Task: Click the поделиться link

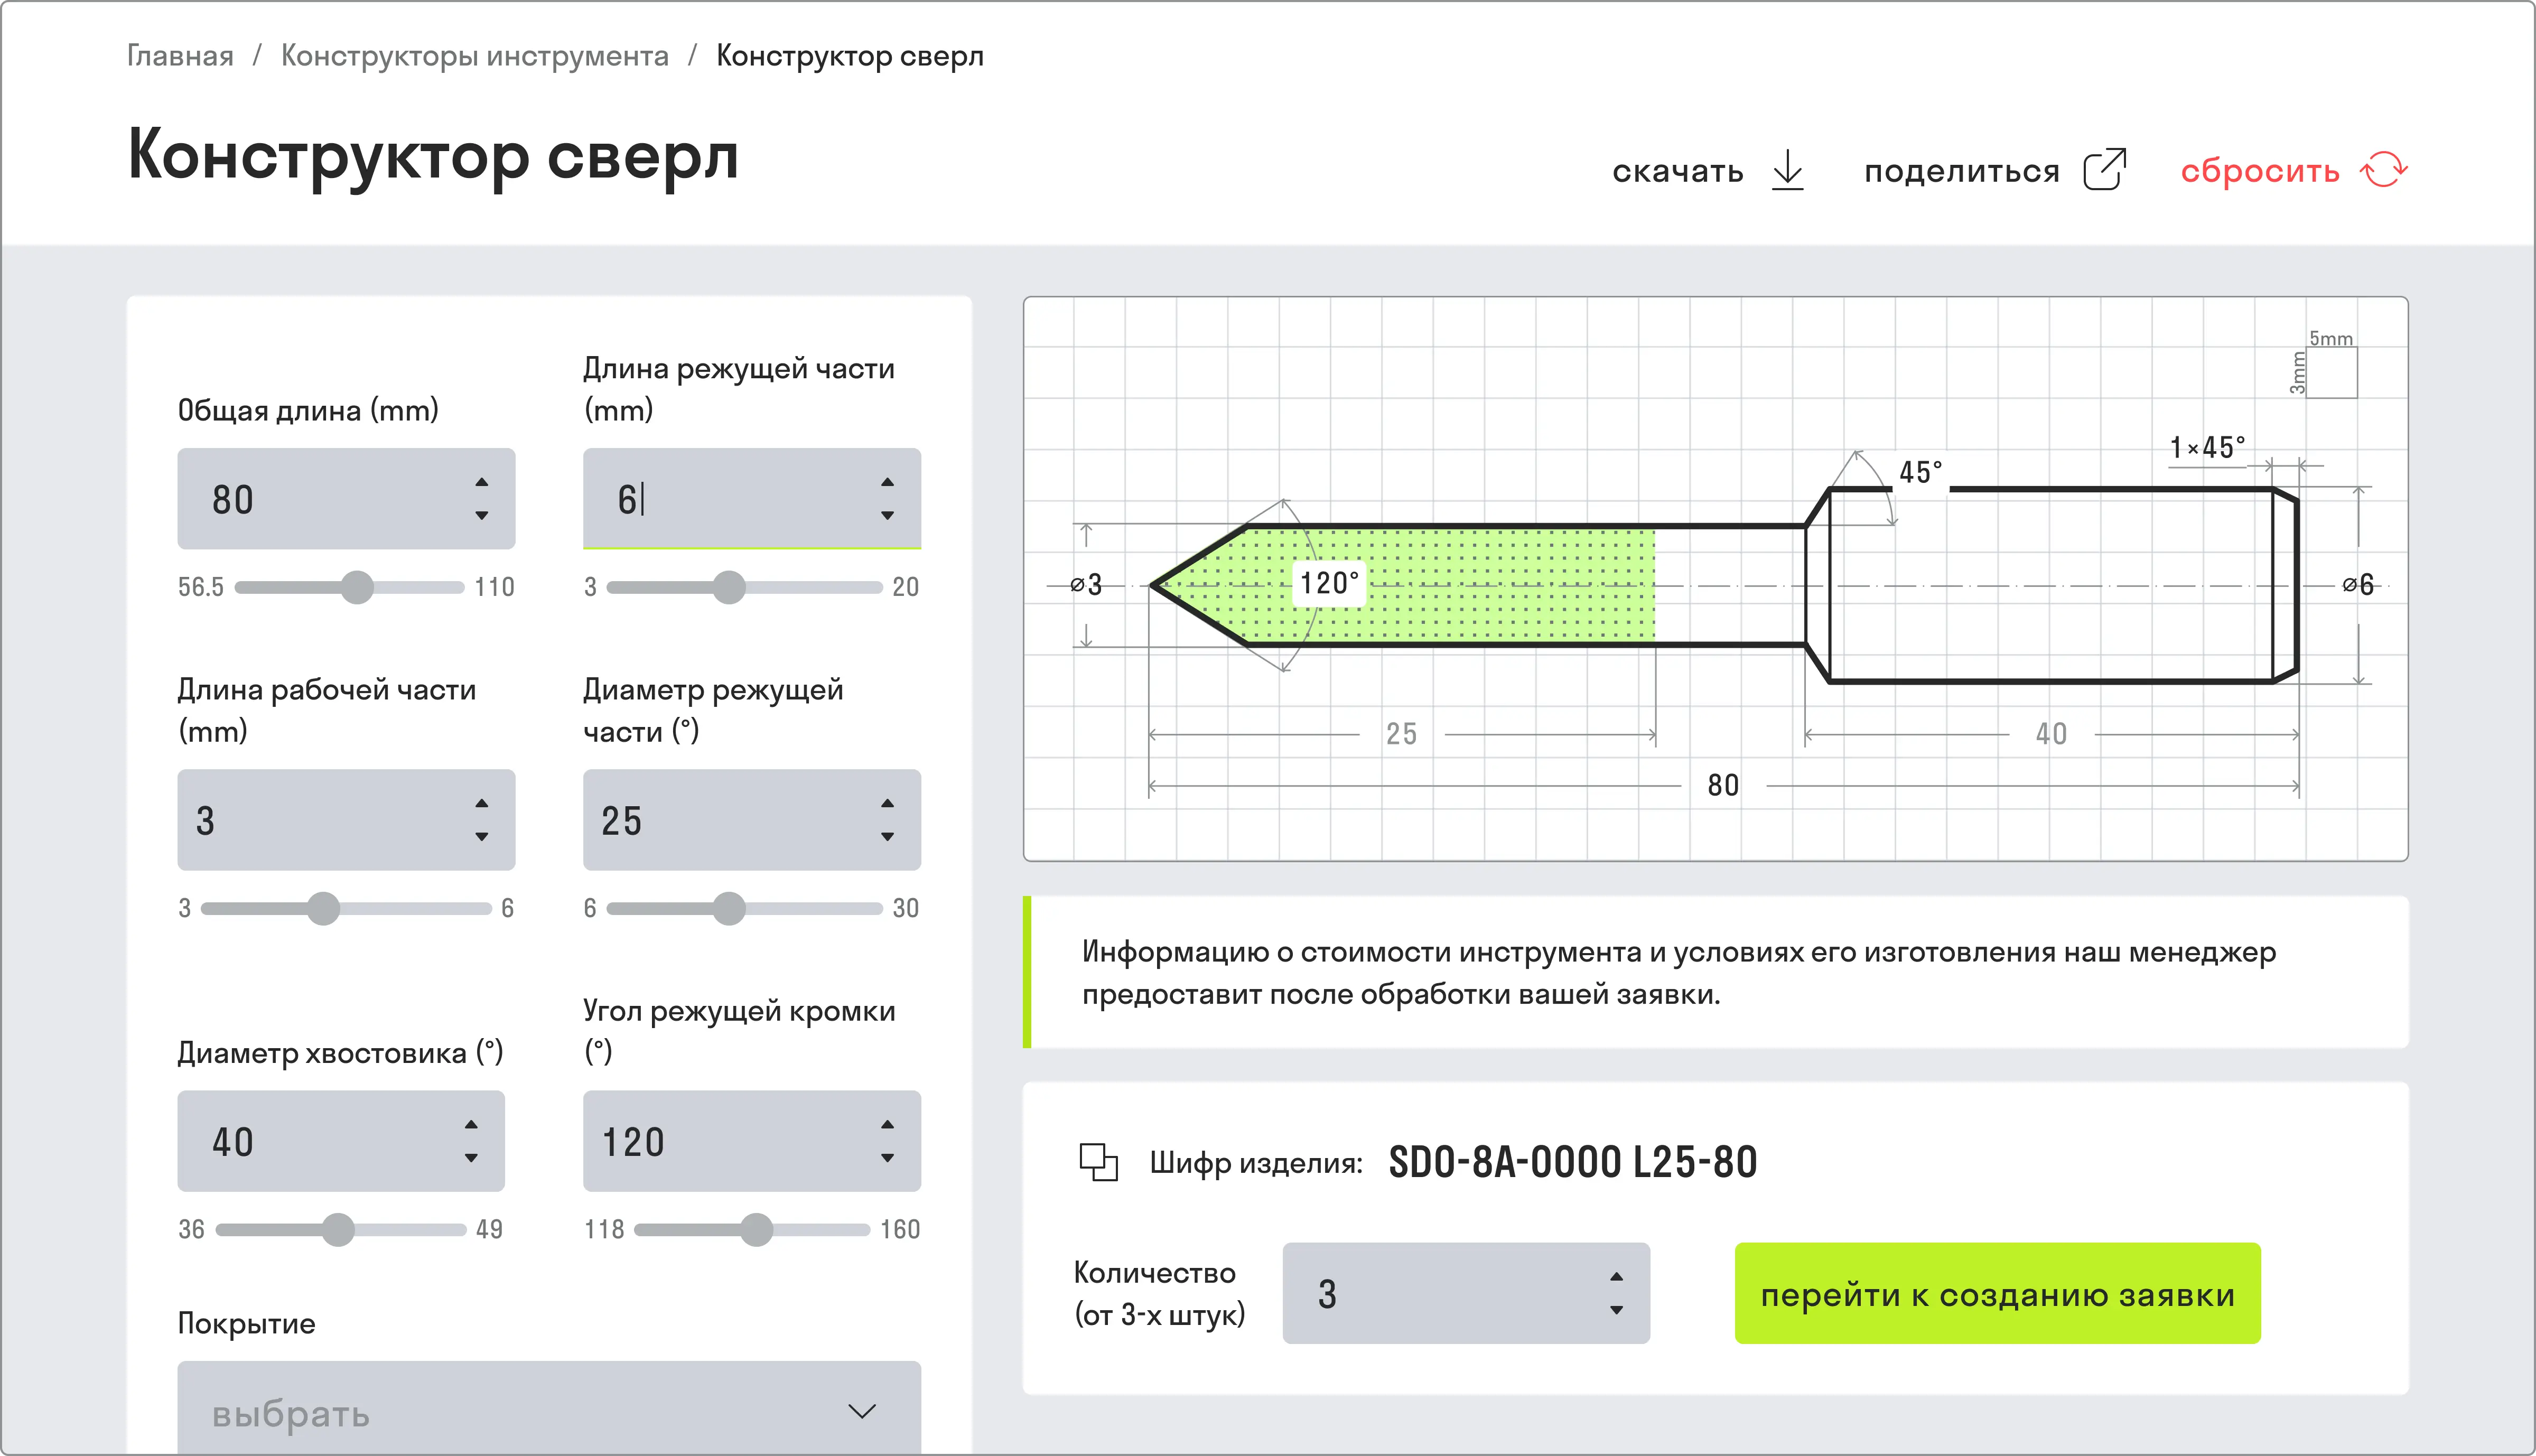Action: [1962, 171]
